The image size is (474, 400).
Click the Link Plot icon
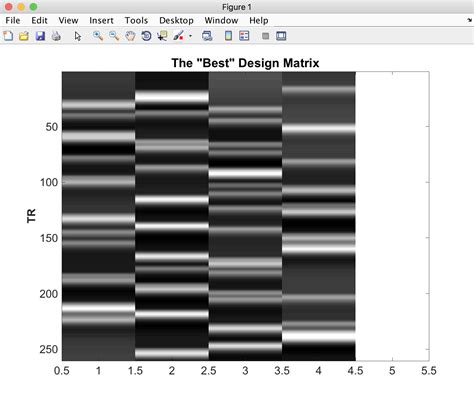pyautogui.click(x=207, y=36)
